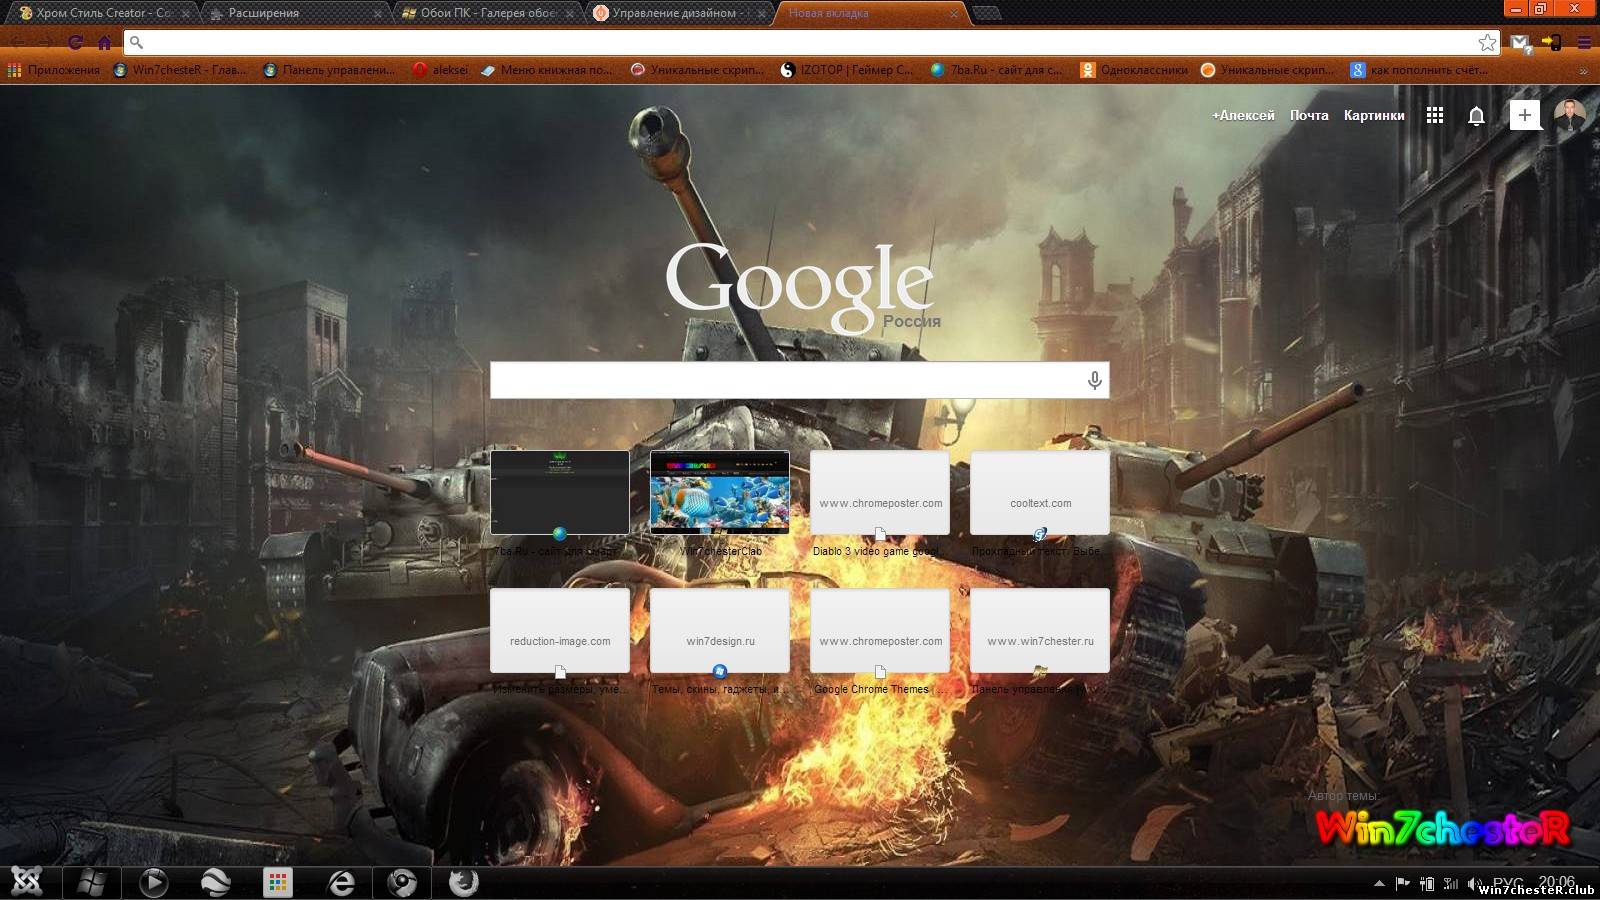
Task: Click the РУС language indicator
Action: (1508, 883)
